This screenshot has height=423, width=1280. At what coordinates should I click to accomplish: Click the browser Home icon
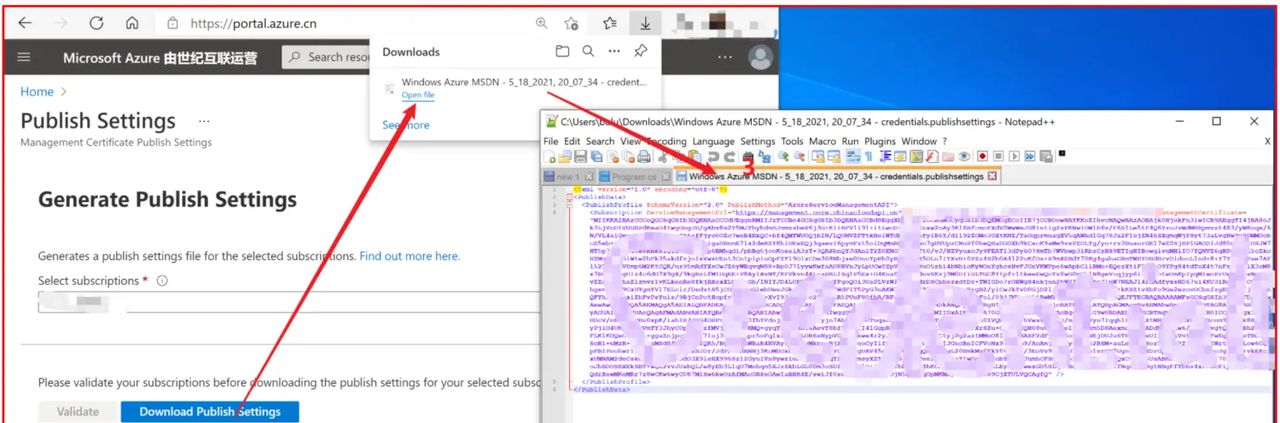132,22
